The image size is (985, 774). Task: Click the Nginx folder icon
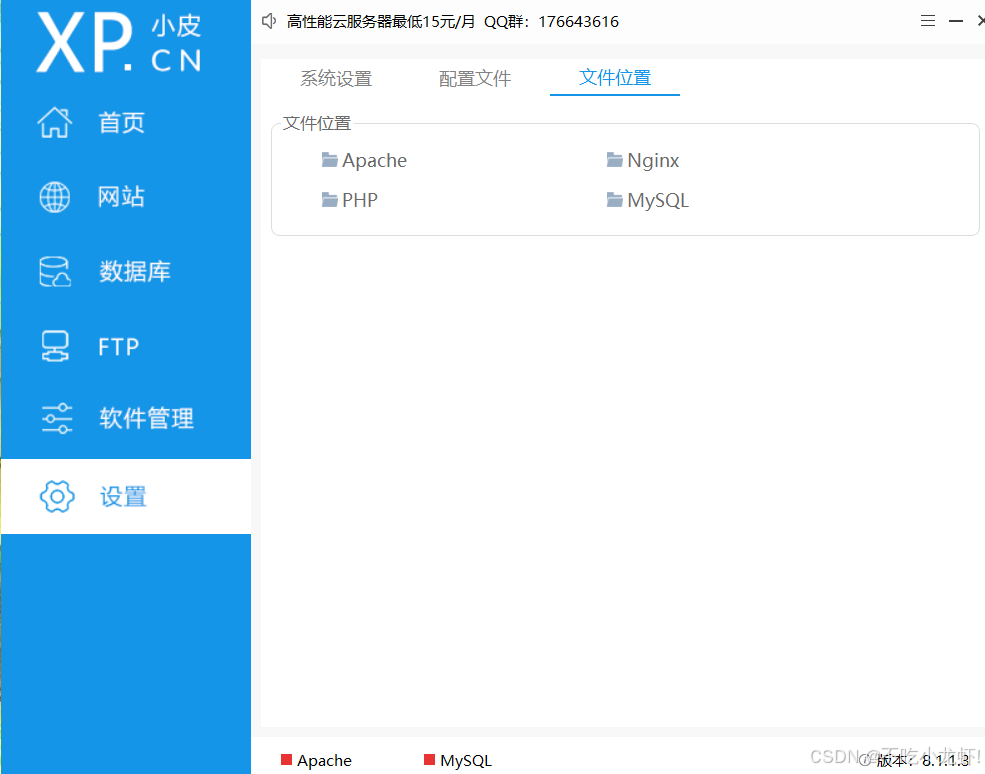click(x=614, y=160)
